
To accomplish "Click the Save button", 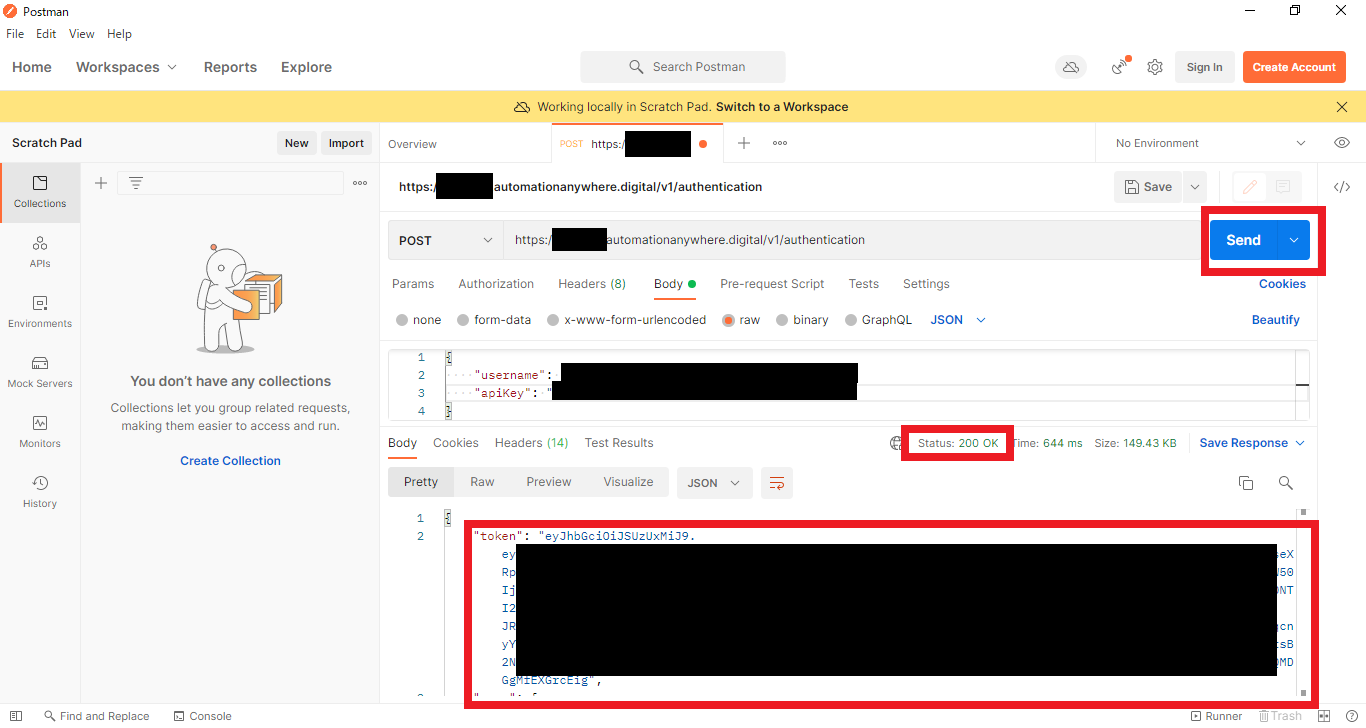I will tap(1148, 187).
